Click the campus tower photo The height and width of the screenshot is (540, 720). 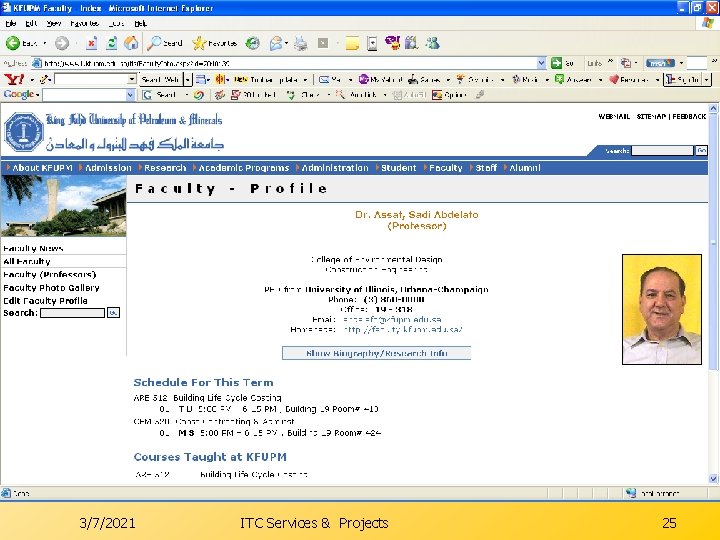click(x=63, y=206)
